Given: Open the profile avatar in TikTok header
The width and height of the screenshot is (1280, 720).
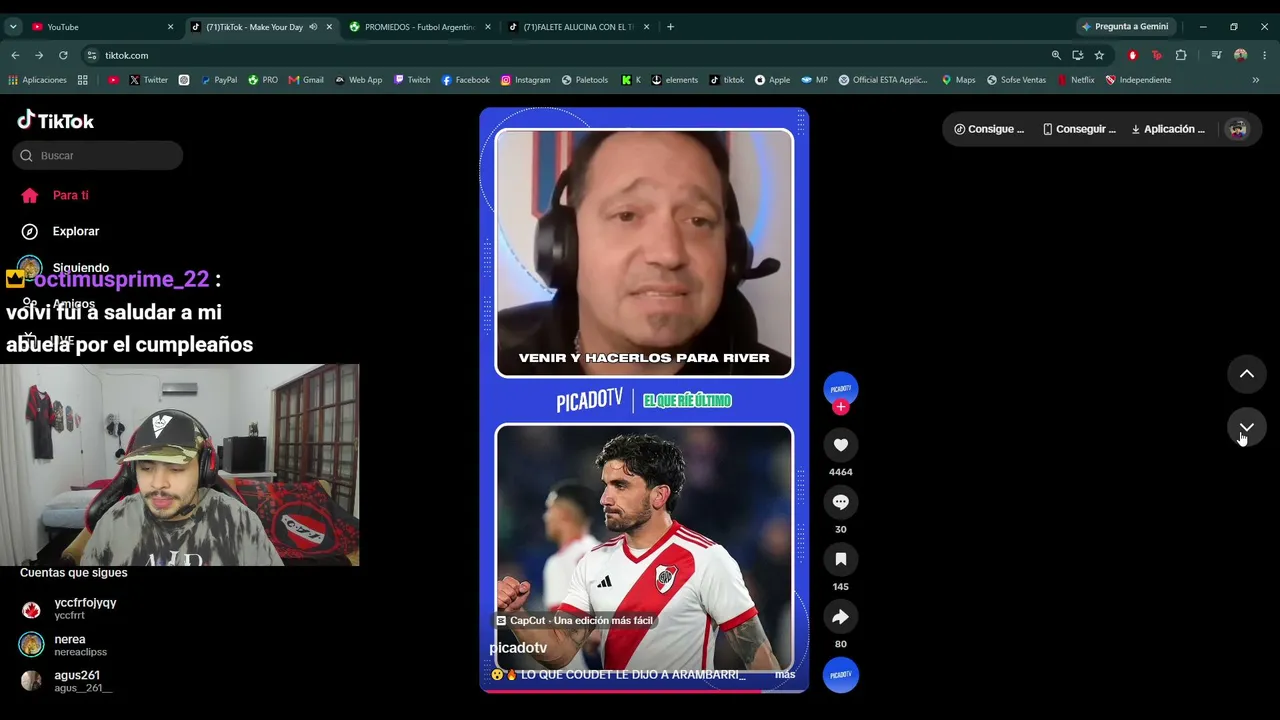Looking at the screenshot, I should [1238, 129].
